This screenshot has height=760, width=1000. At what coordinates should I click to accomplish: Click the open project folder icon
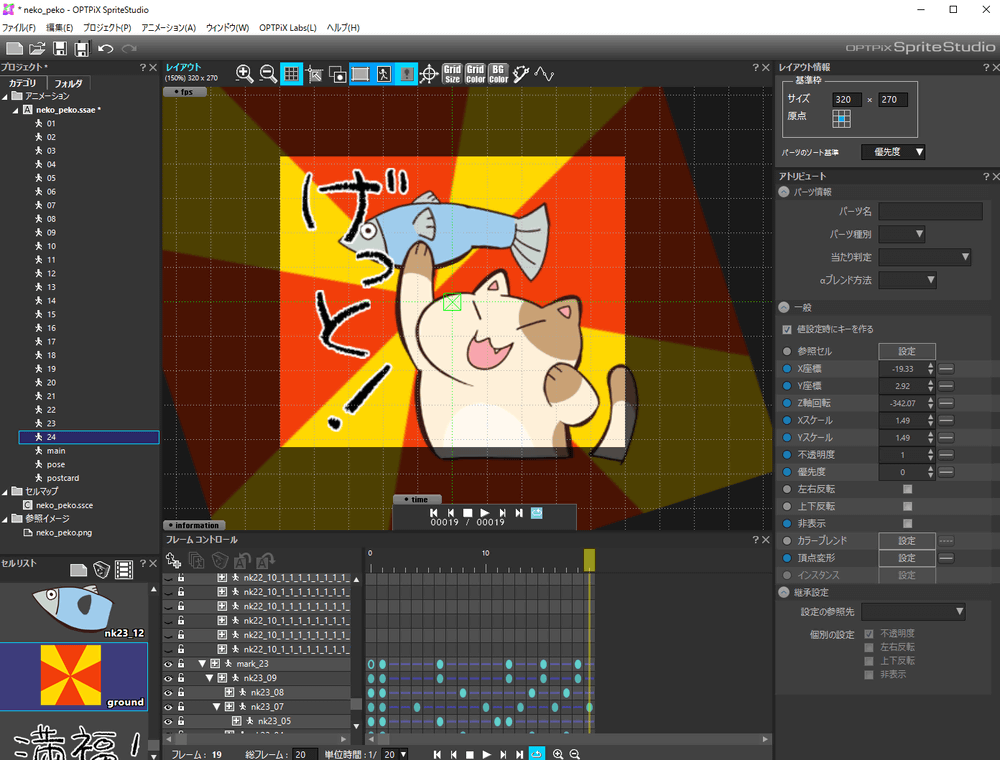[x=37, y=48]
